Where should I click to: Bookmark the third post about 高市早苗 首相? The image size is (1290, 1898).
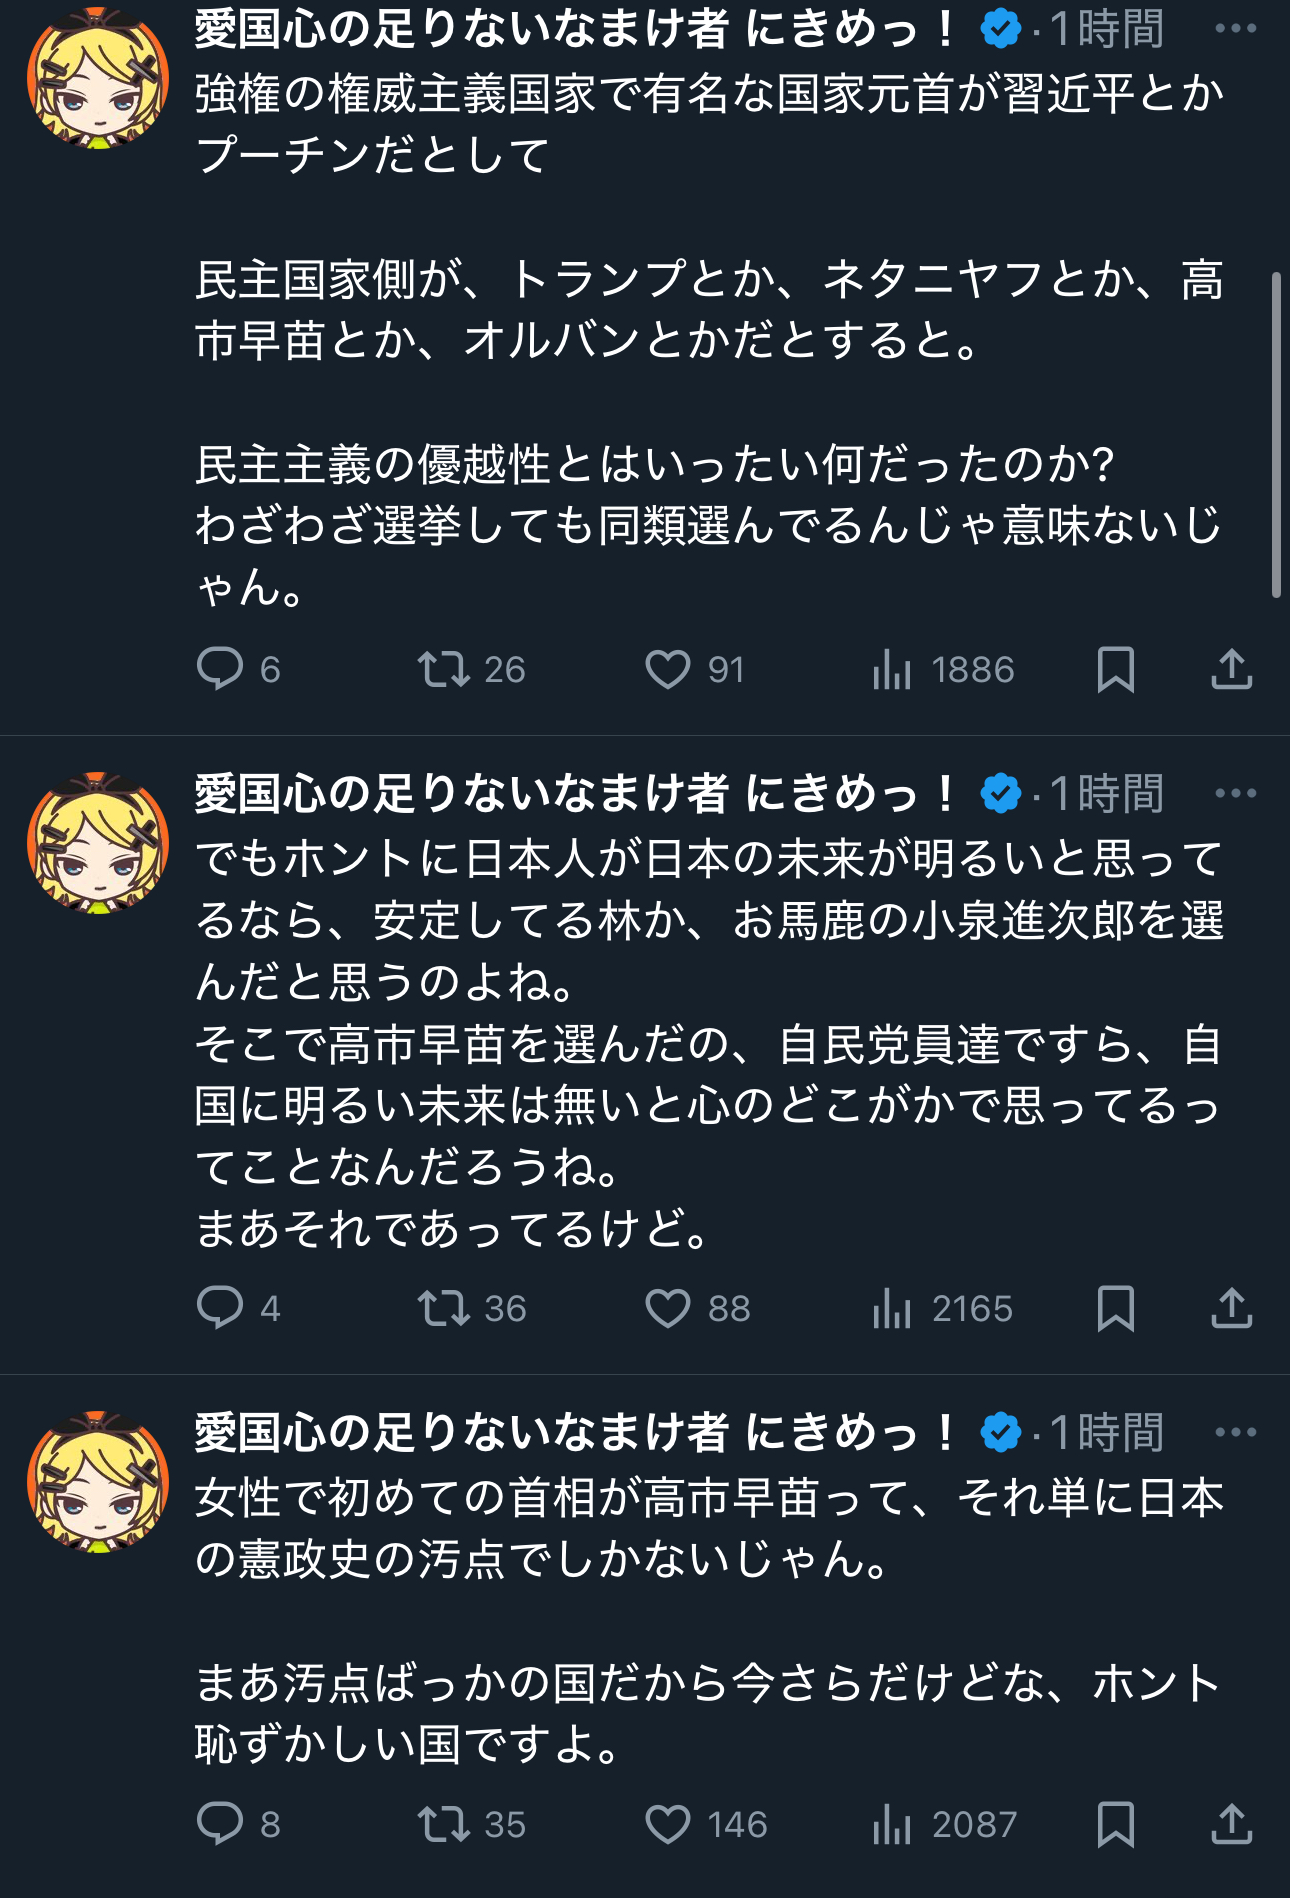1115,1824
